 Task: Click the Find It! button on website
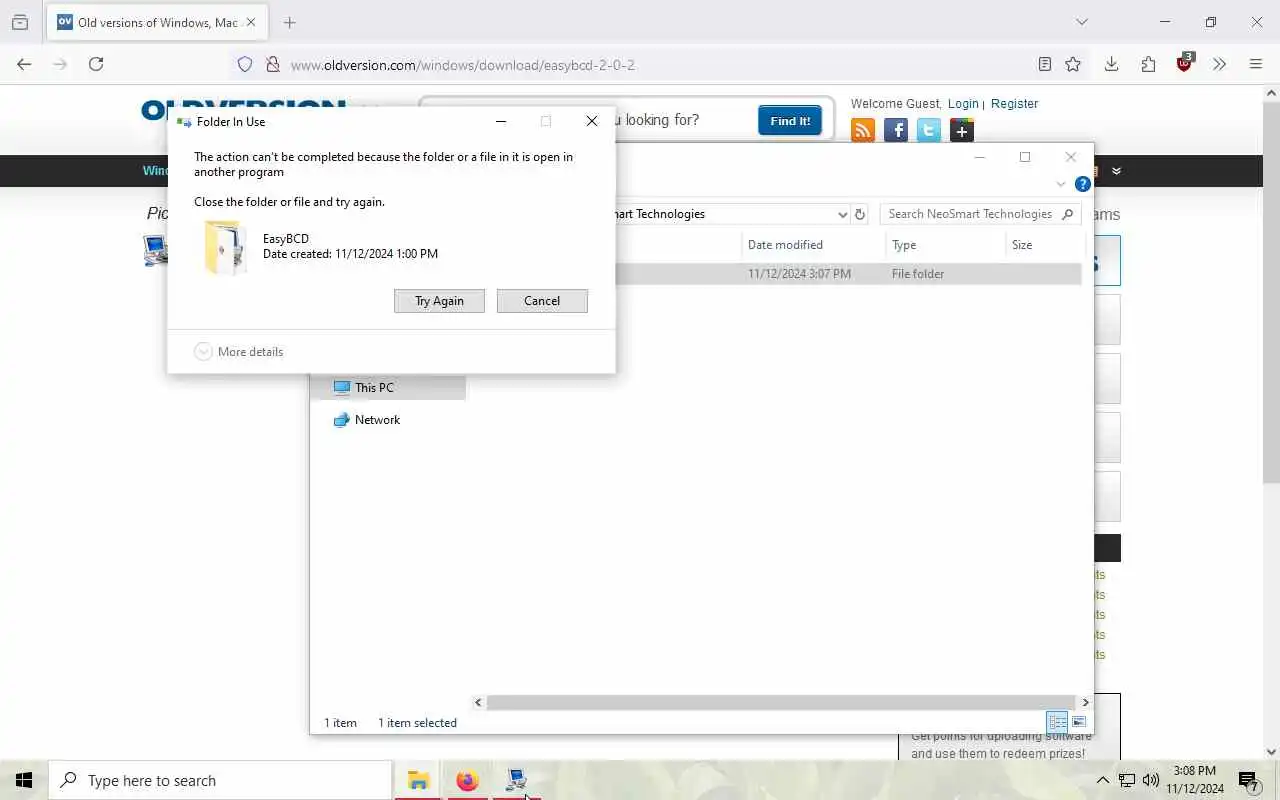pyautogui.click(x=790, y=121)
